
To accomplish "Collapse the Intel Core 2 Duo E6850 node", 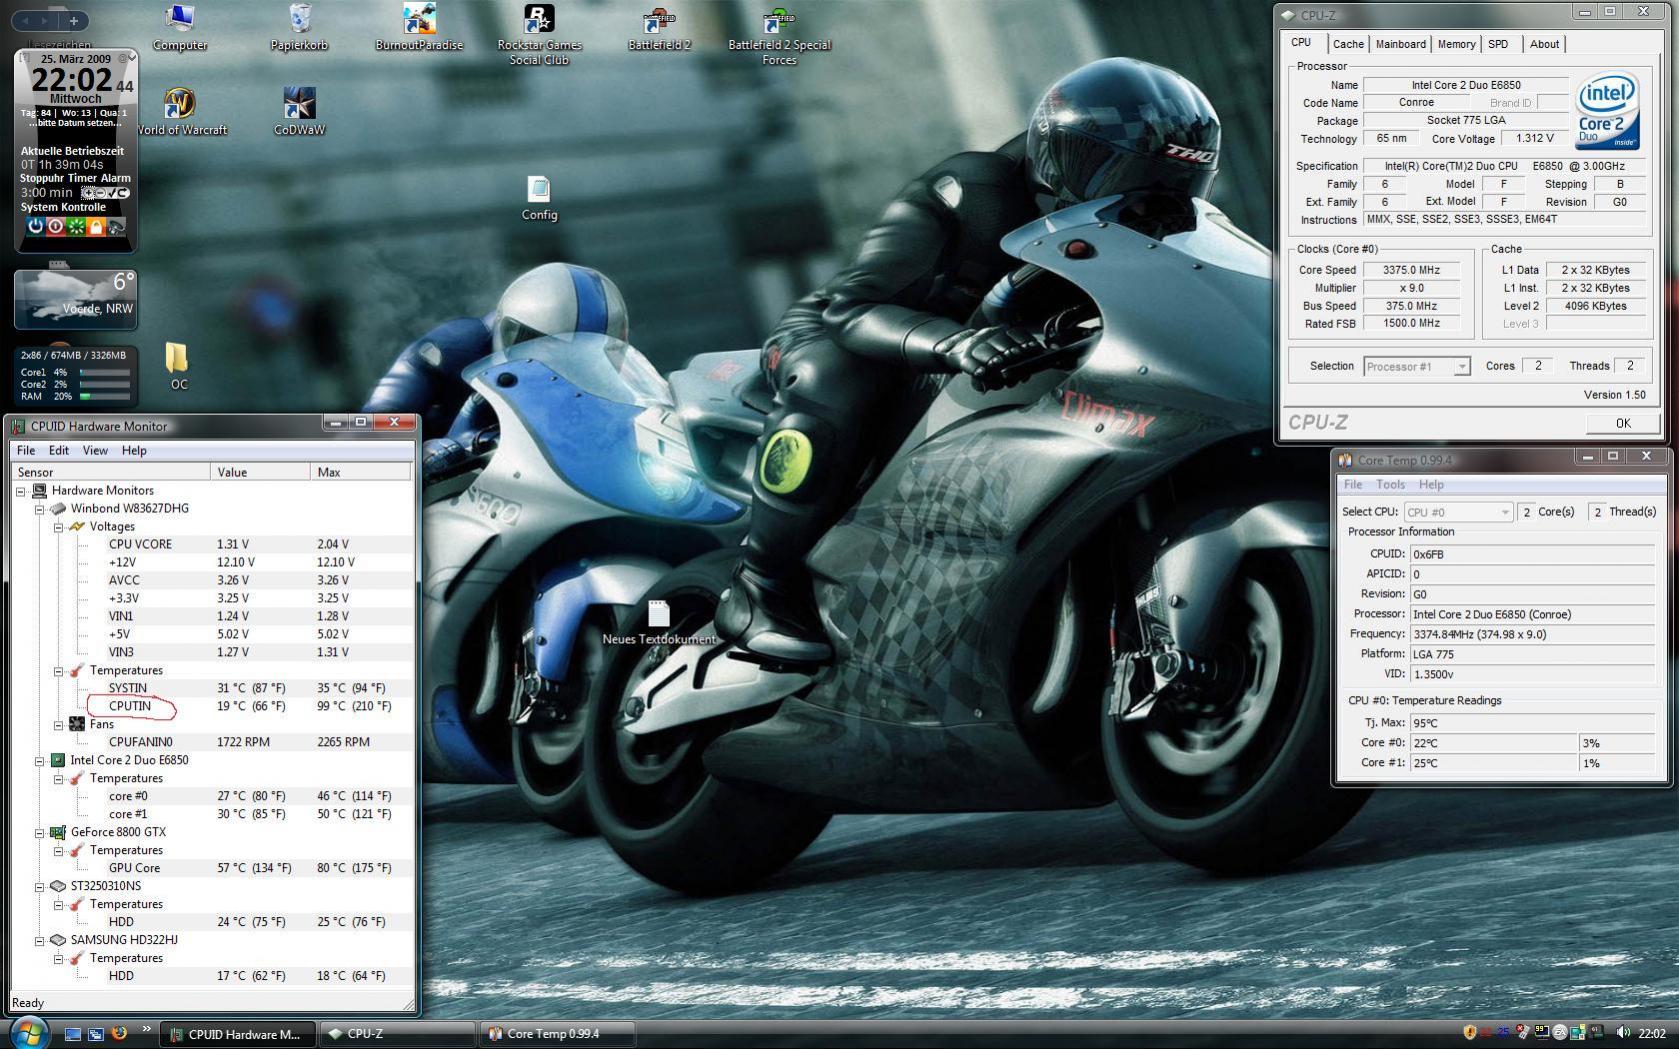I will click(x=40, y=761).
